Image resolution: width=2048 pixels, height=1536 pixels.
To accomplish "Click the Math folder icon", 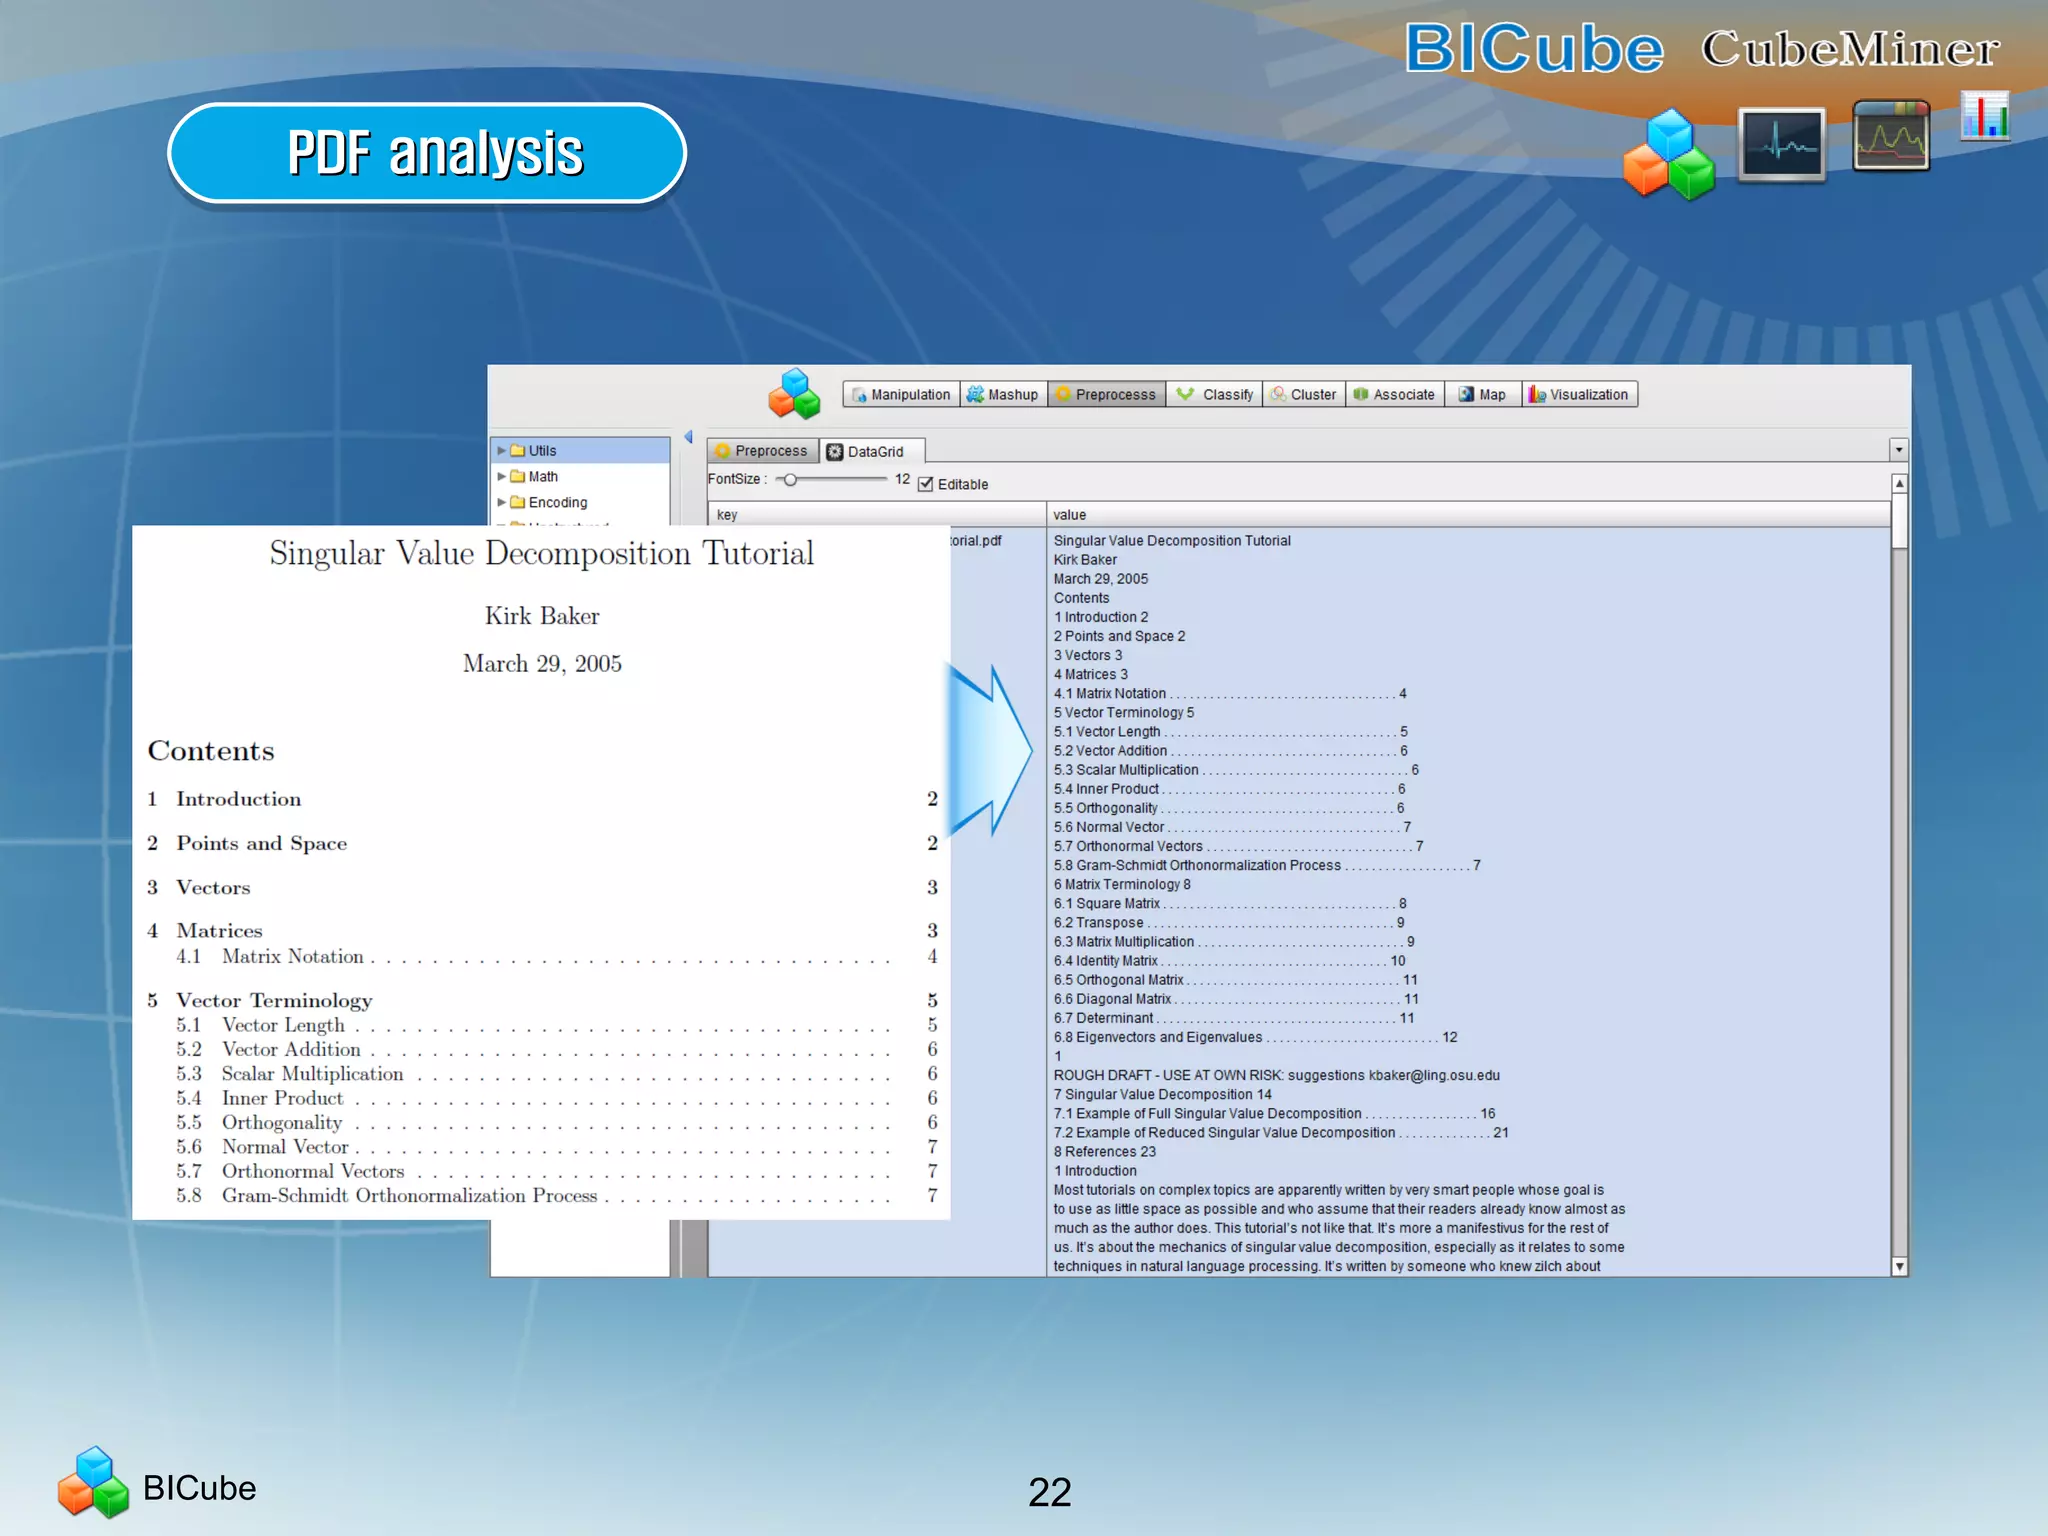I will (x=518, y=477).
